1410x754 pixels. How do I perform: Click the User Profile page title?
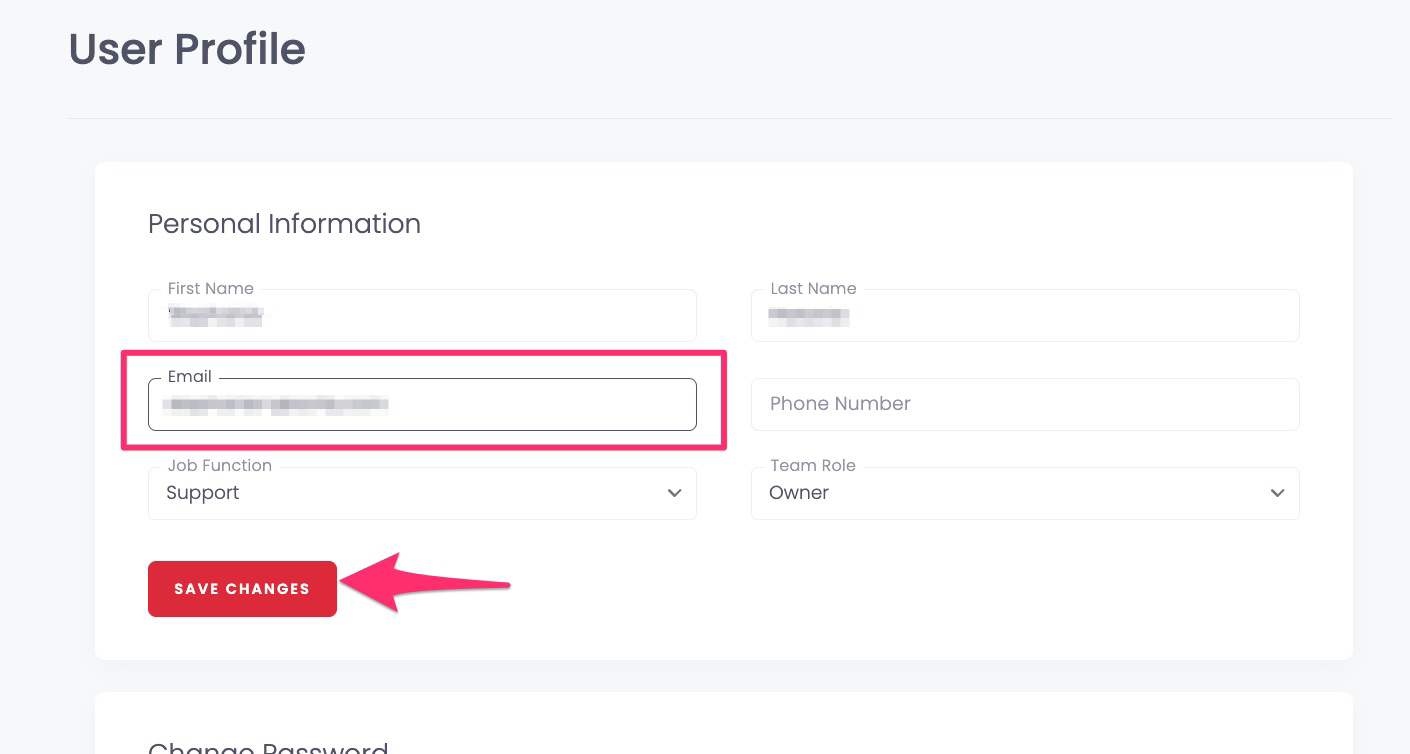click(186, 49)
